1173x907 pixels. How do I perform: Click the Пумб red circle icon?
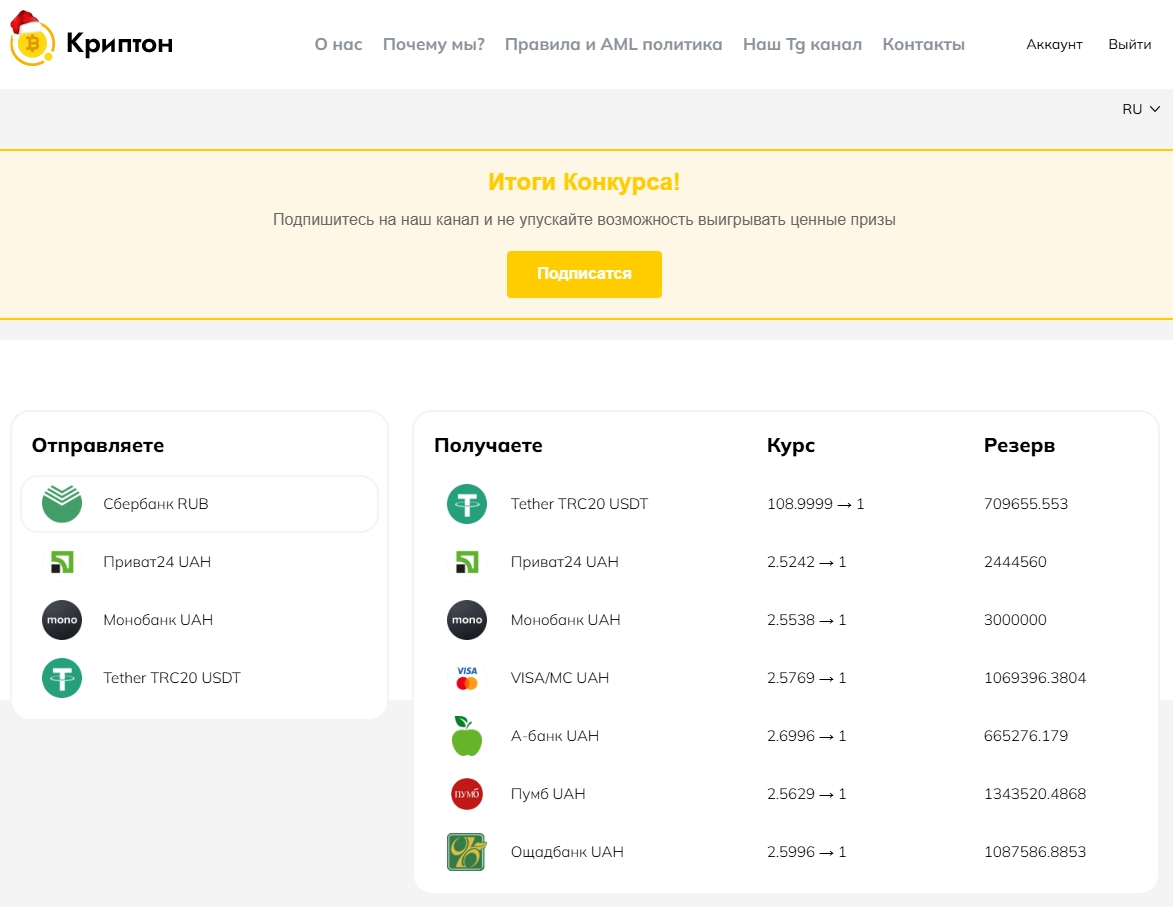pos(466,794)
